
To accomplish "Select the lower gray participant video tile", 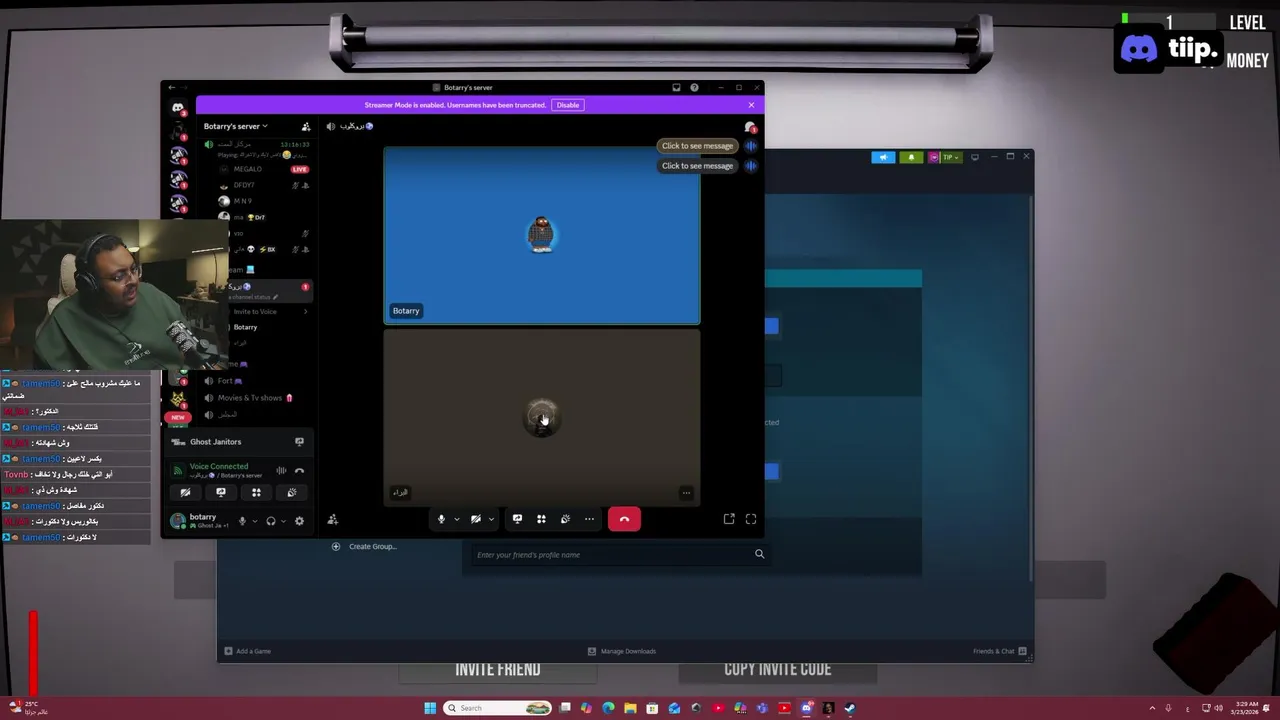I will (542, 417).
